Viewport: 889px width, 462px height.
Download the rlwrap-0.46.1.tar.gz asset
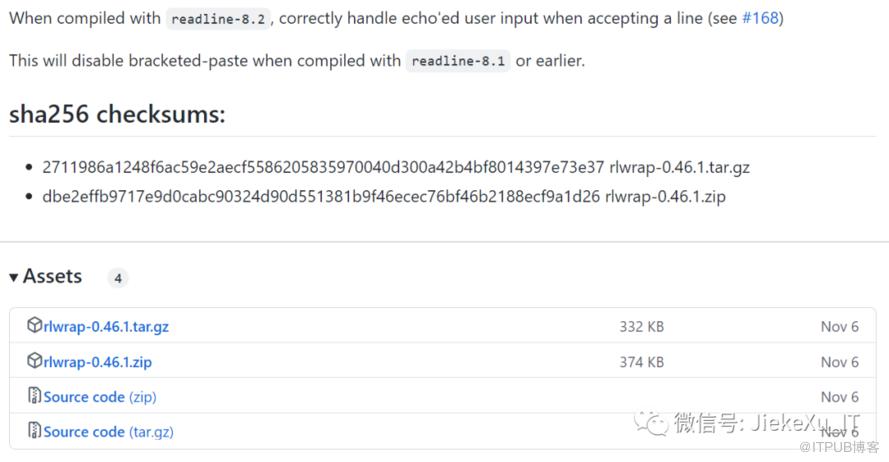tap(106, 326)
